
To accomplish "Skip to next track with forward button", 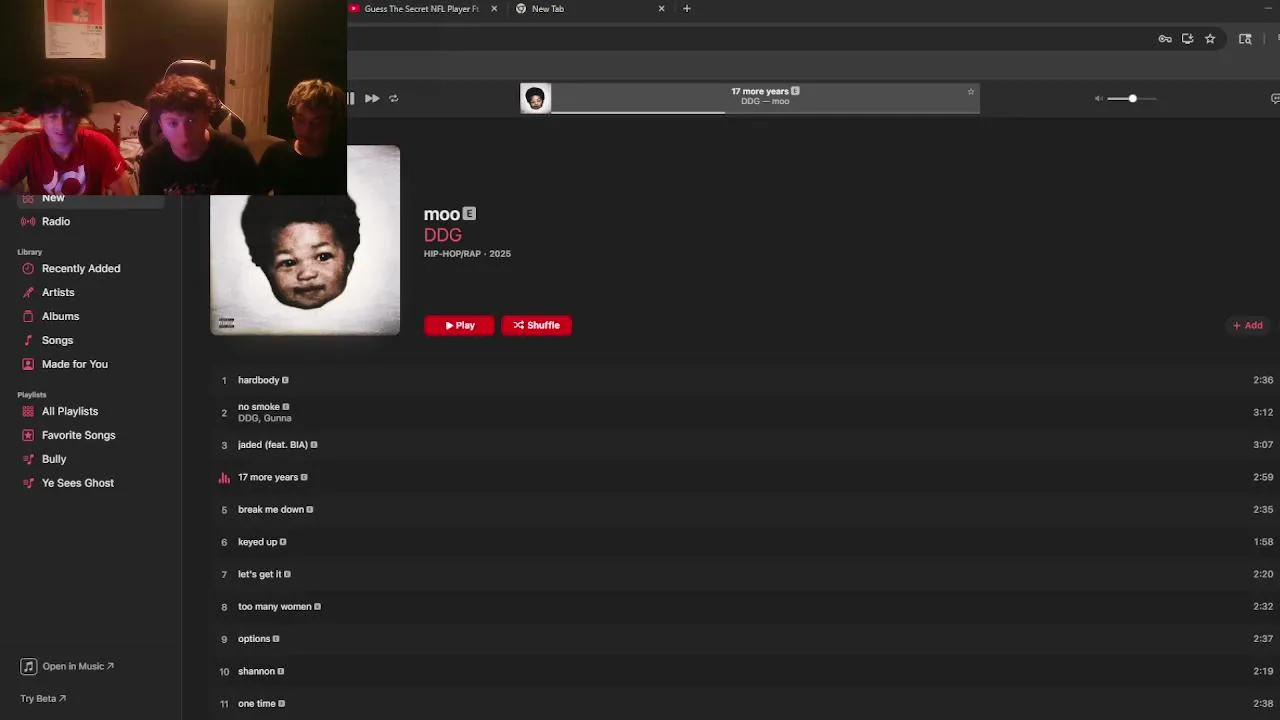I will [x=371, y=98].
